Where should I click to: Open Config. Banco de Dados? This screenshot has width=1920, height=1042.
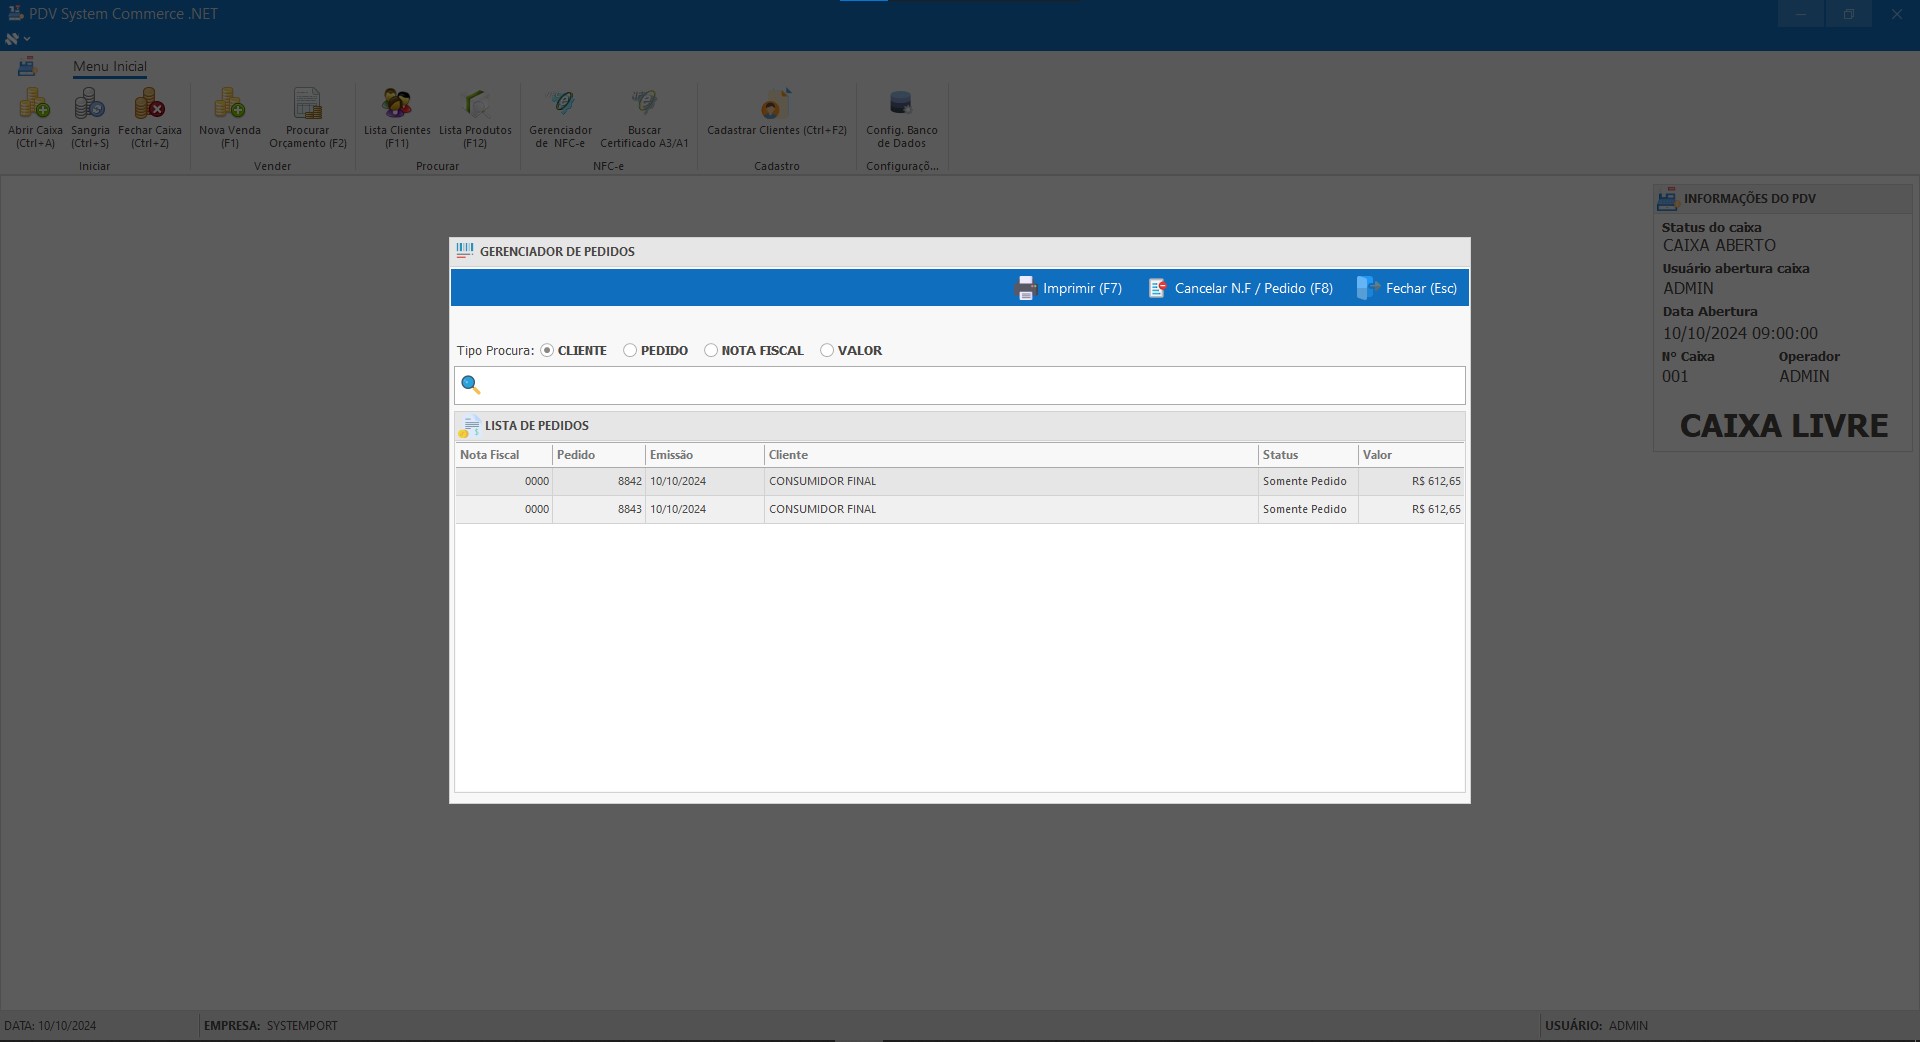[901, 104]
